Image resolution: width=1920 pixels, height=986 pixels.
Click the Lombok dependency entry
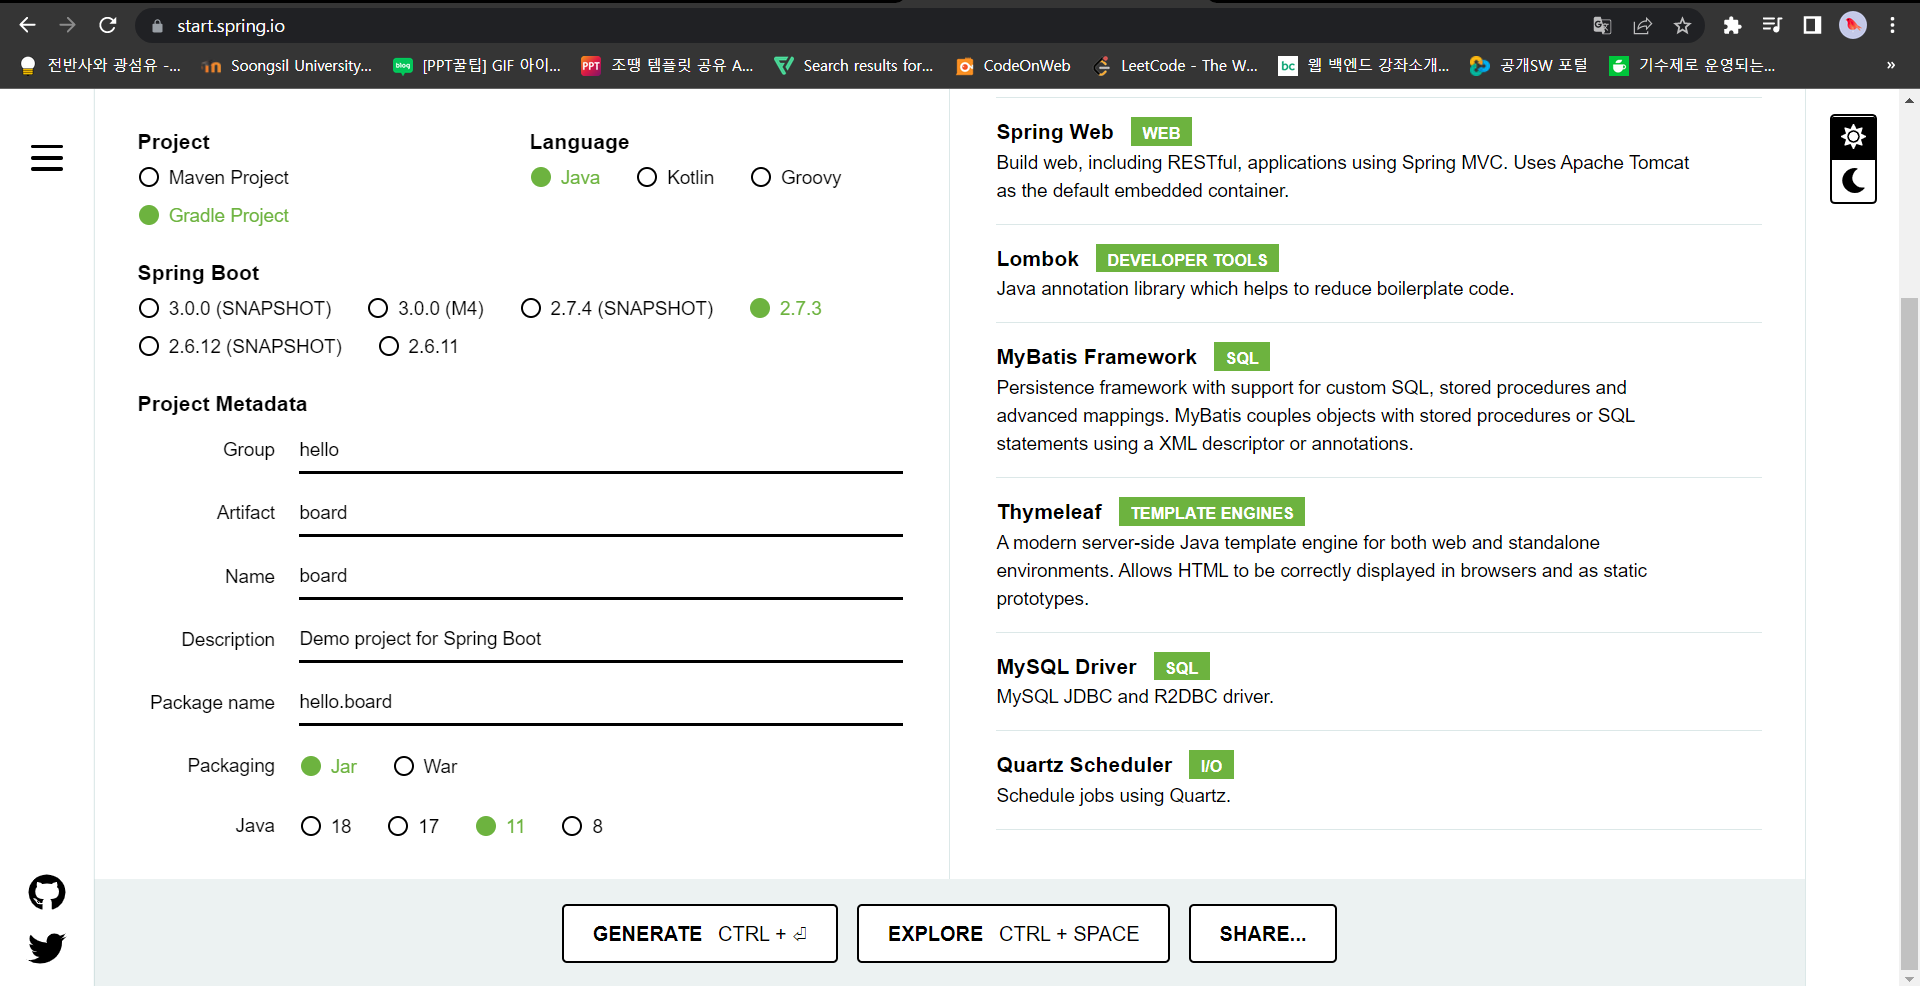pos(1379,273)
